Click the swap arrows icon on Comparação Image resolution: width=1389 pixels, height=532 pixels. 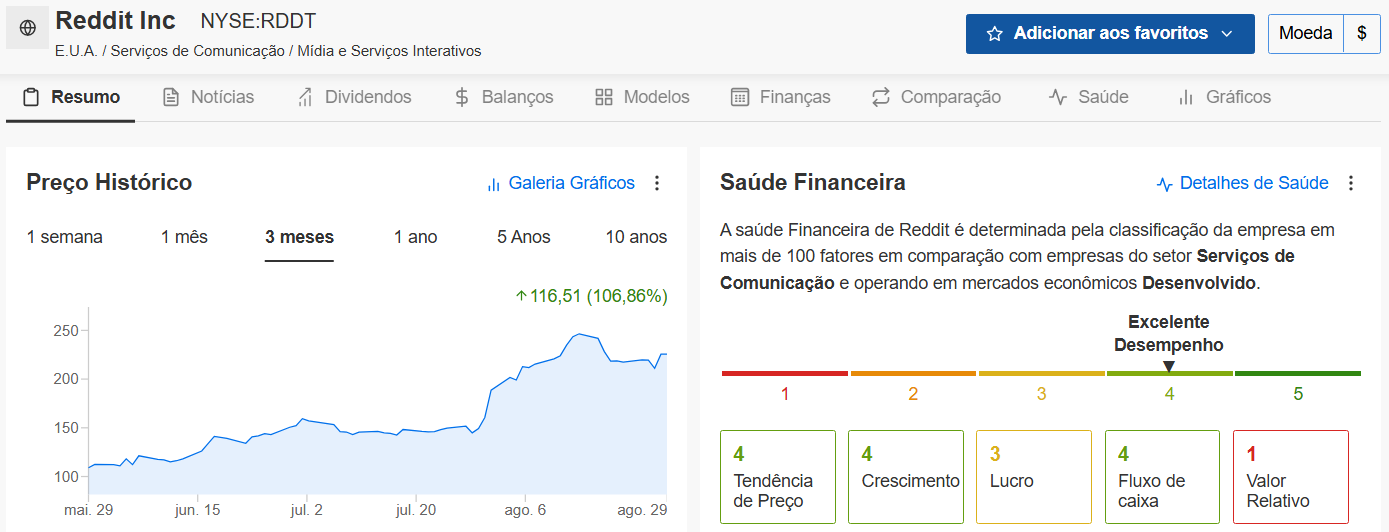pos(881,97)
